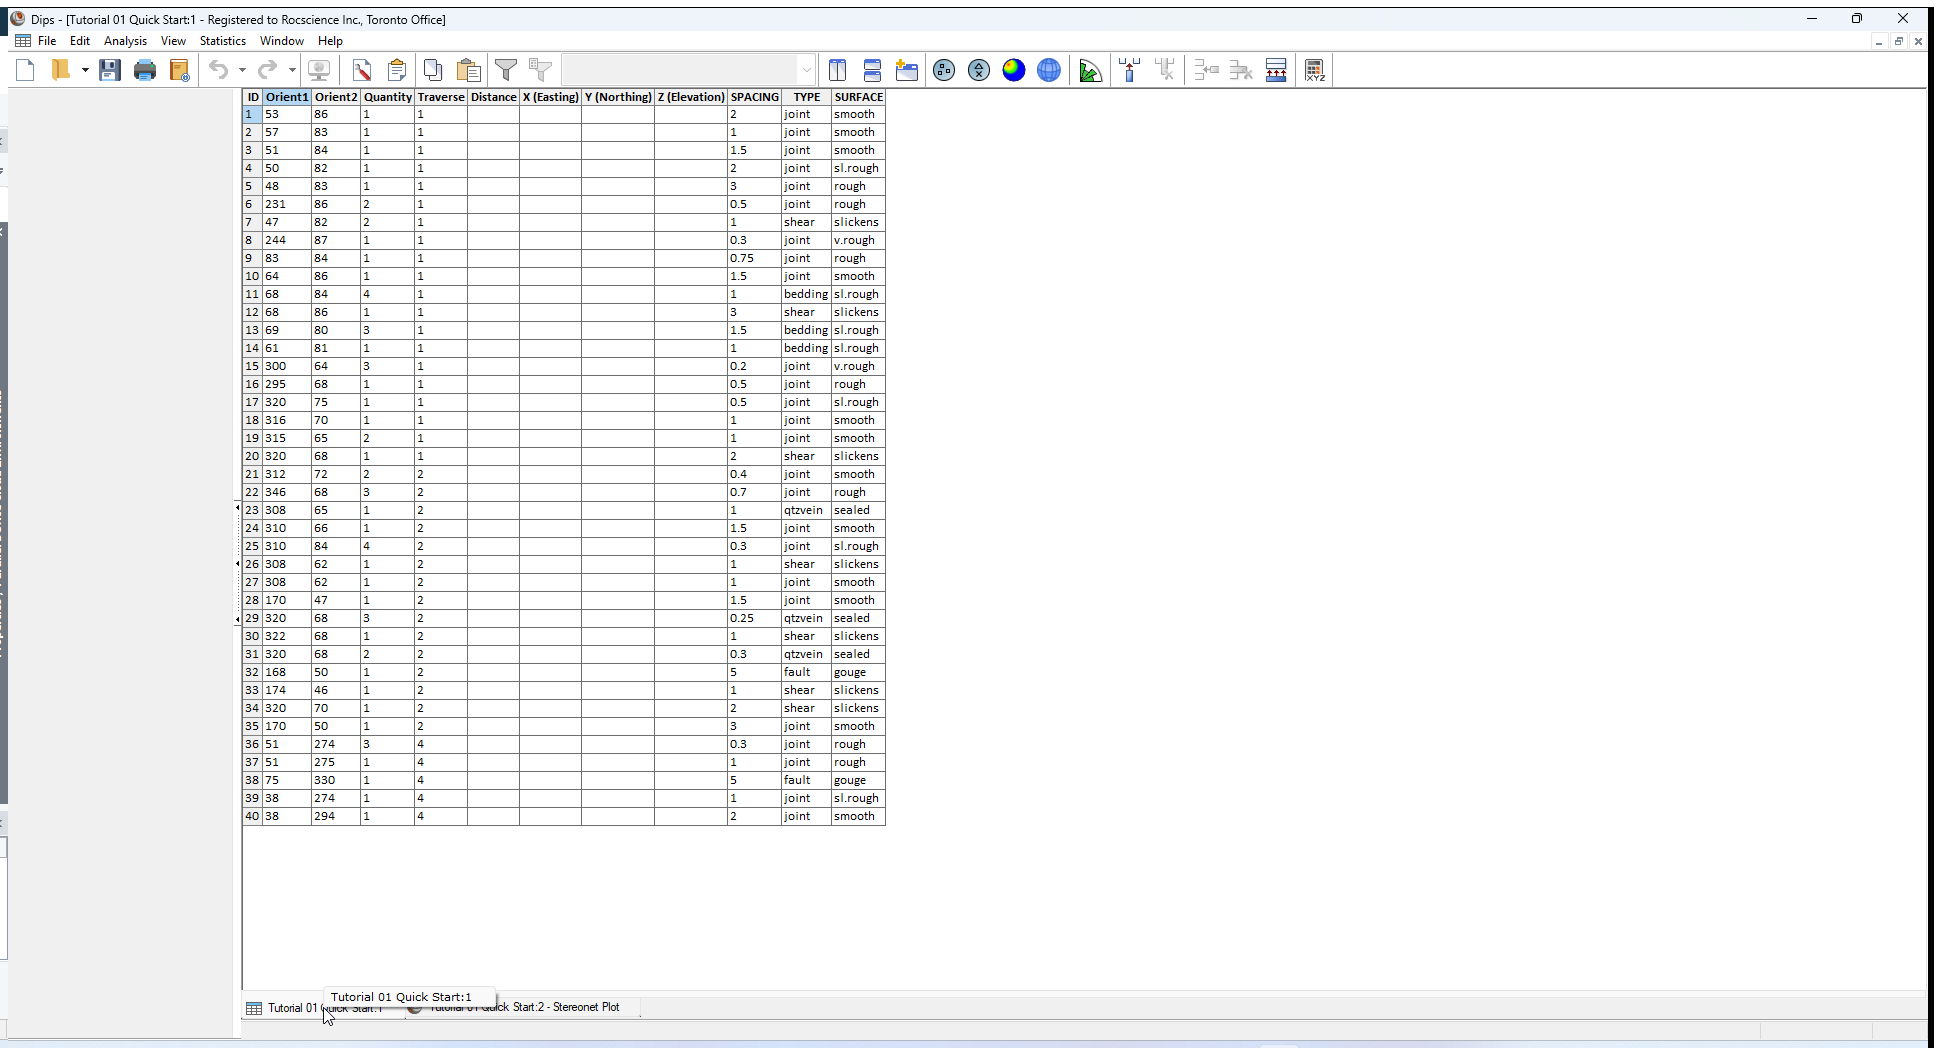Open the blue globe stereonet view

click(x=1048, y=69)
